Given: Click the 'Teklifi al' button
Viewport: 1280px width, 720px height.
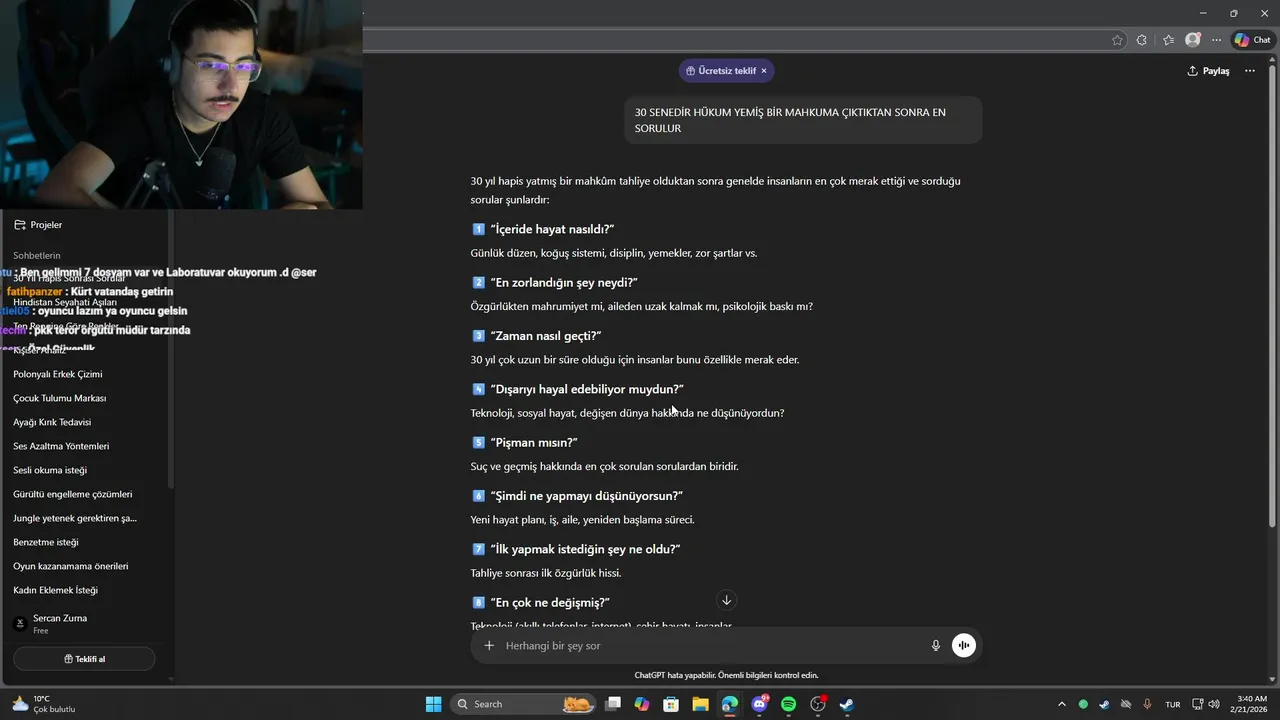Looking at the screenshot, I should [84, 659].
